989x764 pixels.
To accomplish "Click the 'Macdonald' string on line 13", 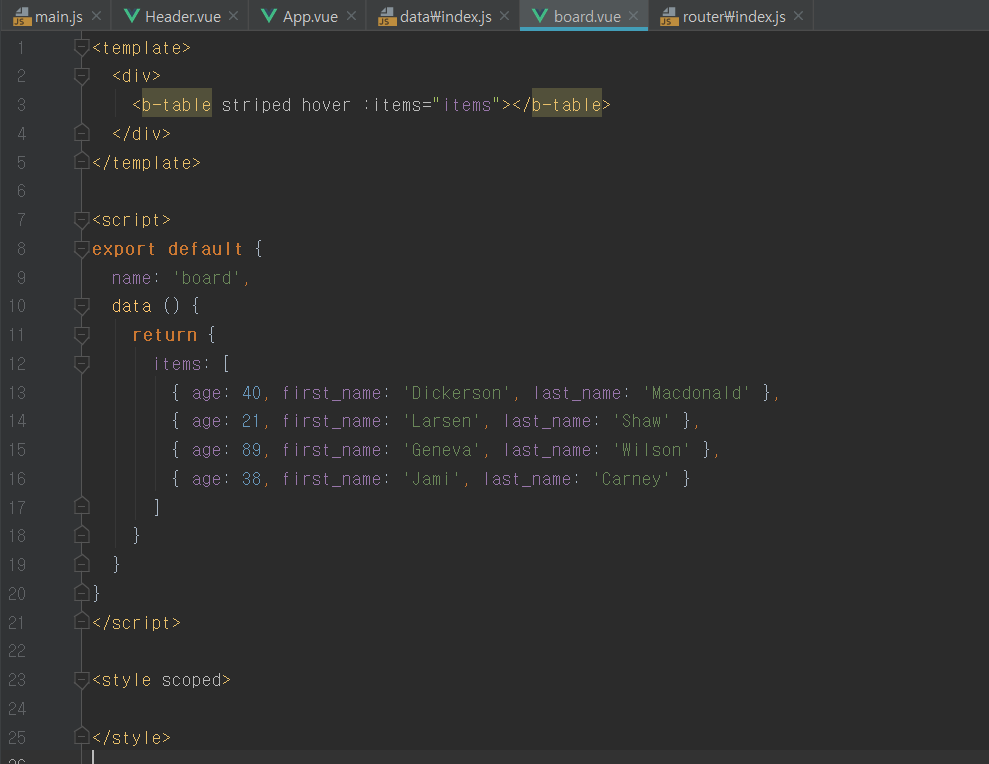I will 697,393.
